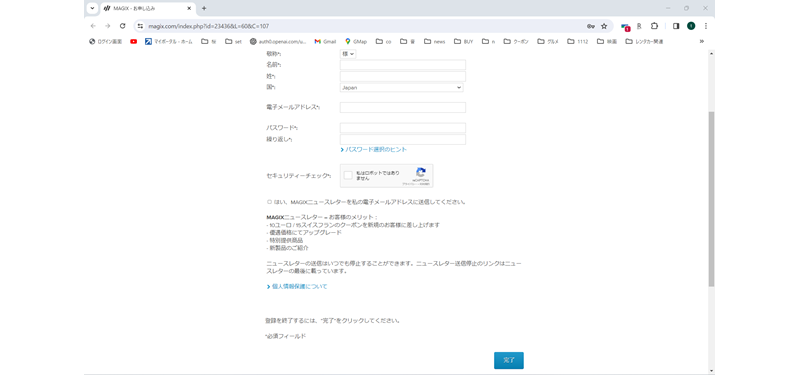Go back to the previous page
Screen dimensions: 800x375
tap(93, 26)
